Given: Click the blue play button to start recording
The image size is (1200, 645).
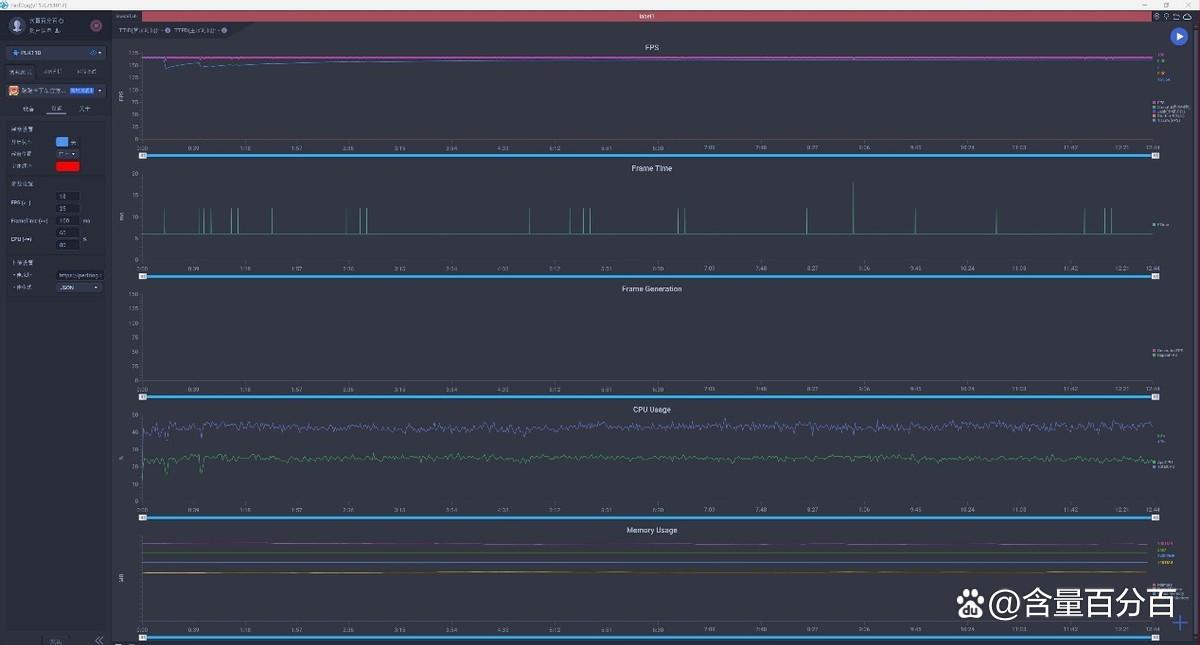Looking at the screenshot, I should (1179, 37).
